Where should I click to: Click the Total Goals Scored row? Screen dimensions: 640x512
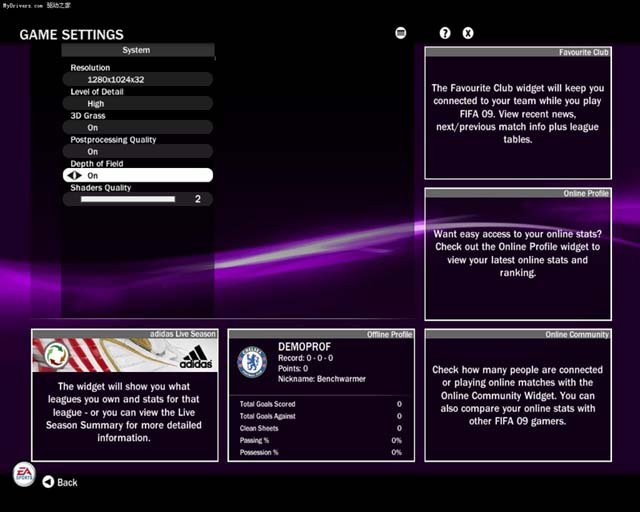click(x=321, y=404)
